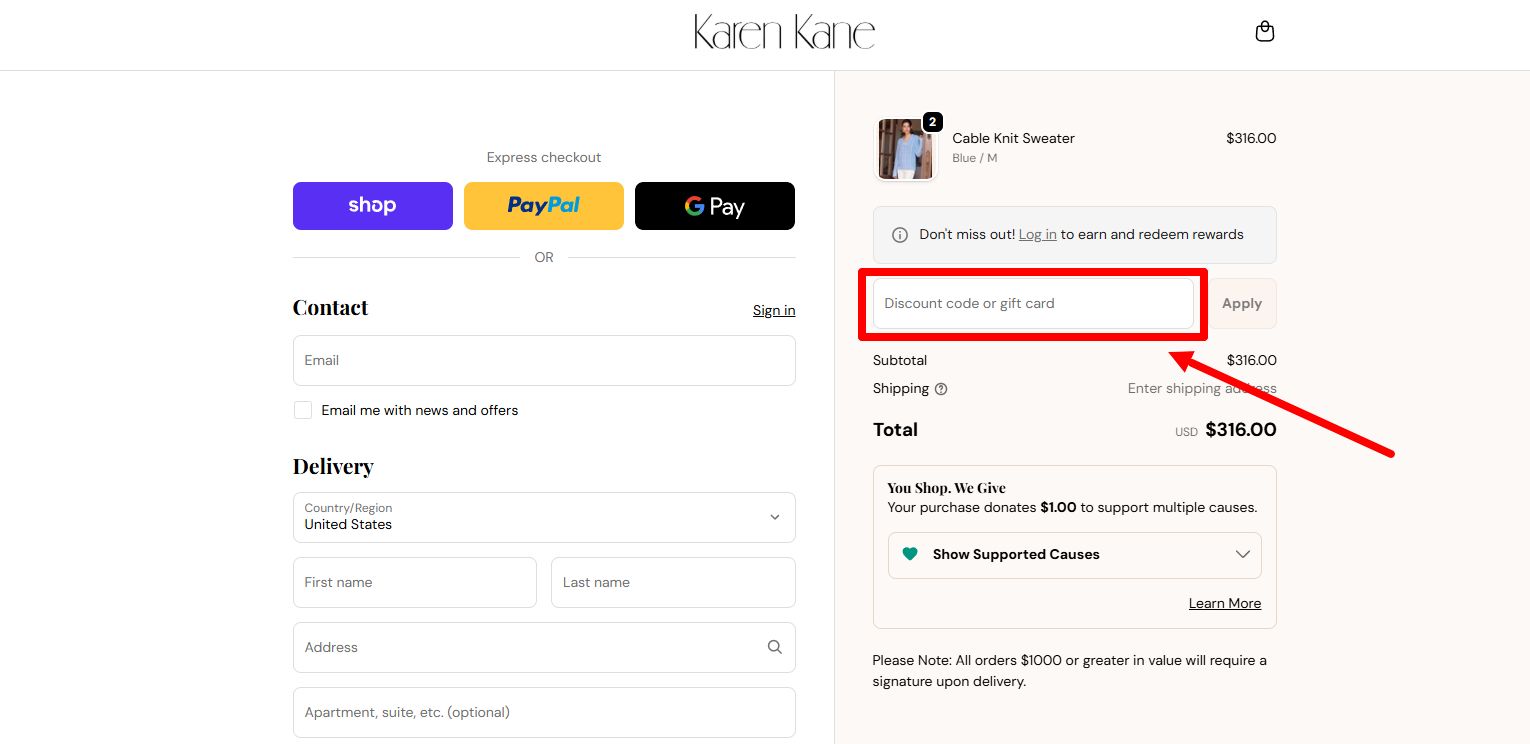Click the Karen Kane logo

coord(784,32)
